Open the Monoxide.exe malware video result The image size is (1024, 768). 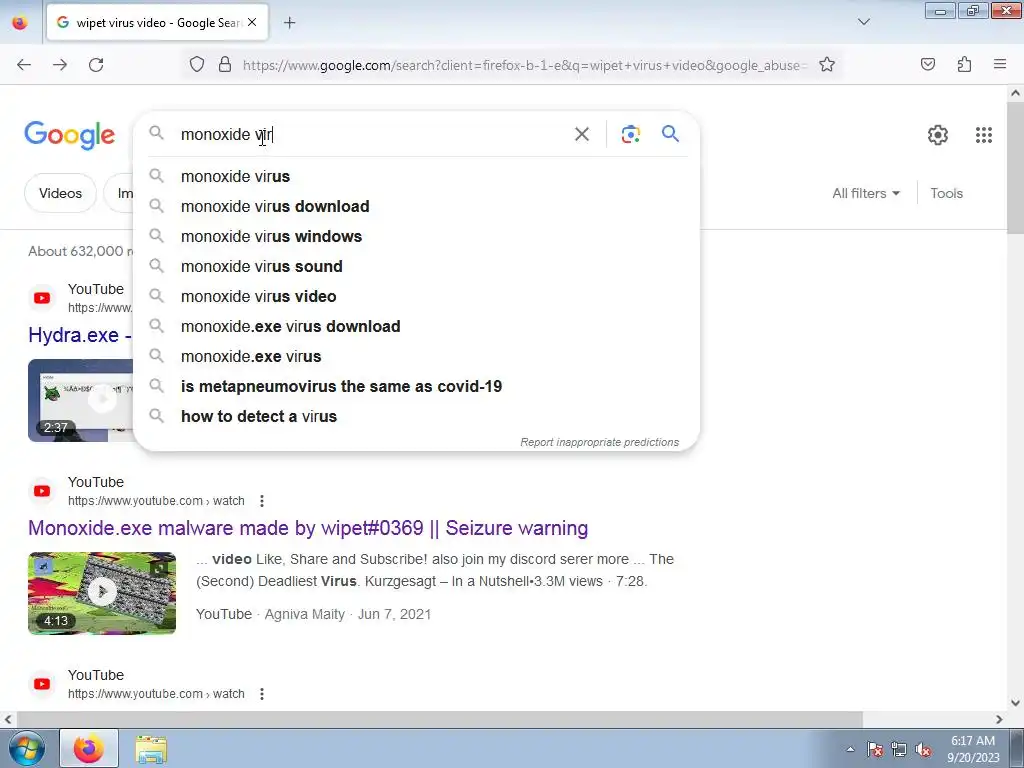[308, 528]
